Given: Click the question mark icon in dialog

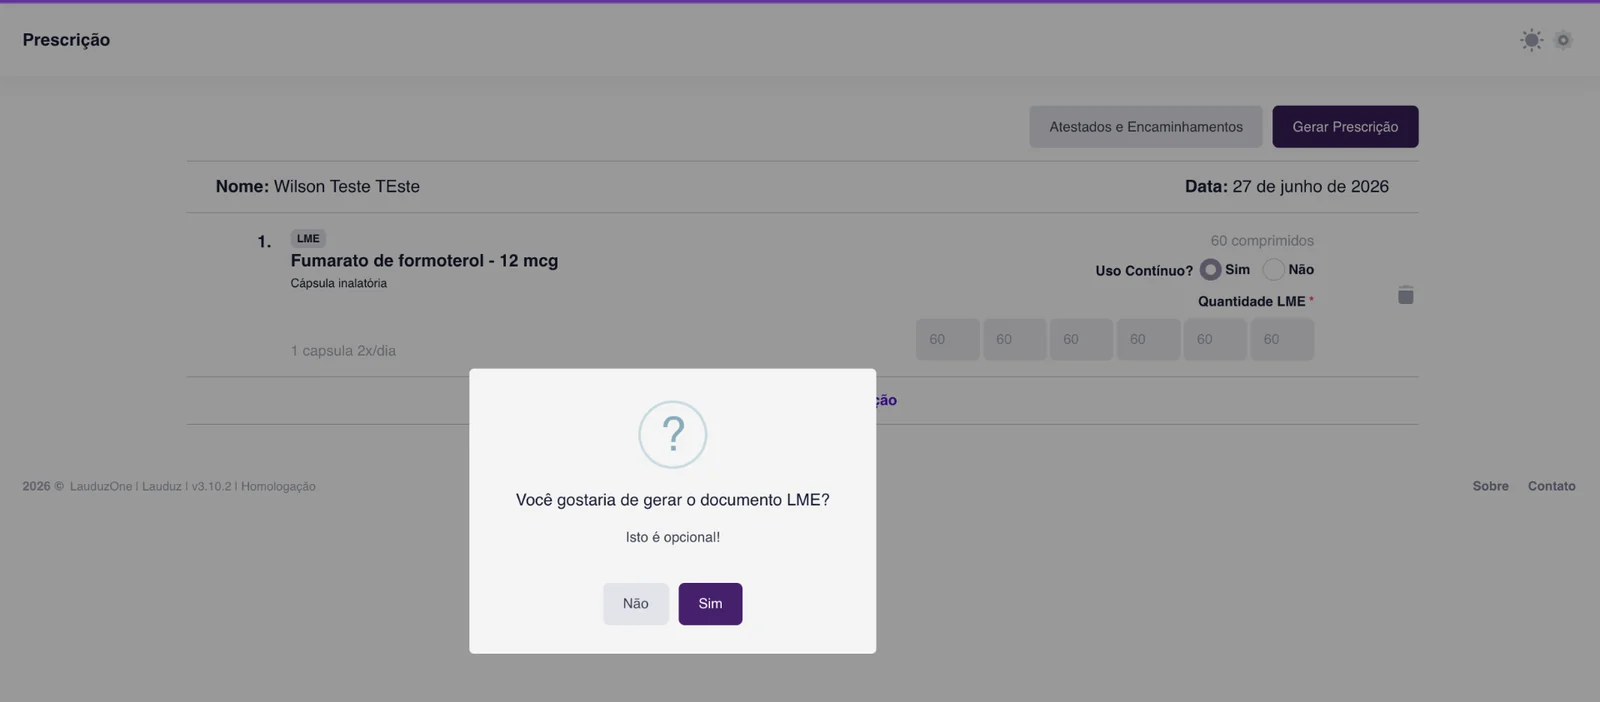Looking at the screenshot, I should coord(673,435).
